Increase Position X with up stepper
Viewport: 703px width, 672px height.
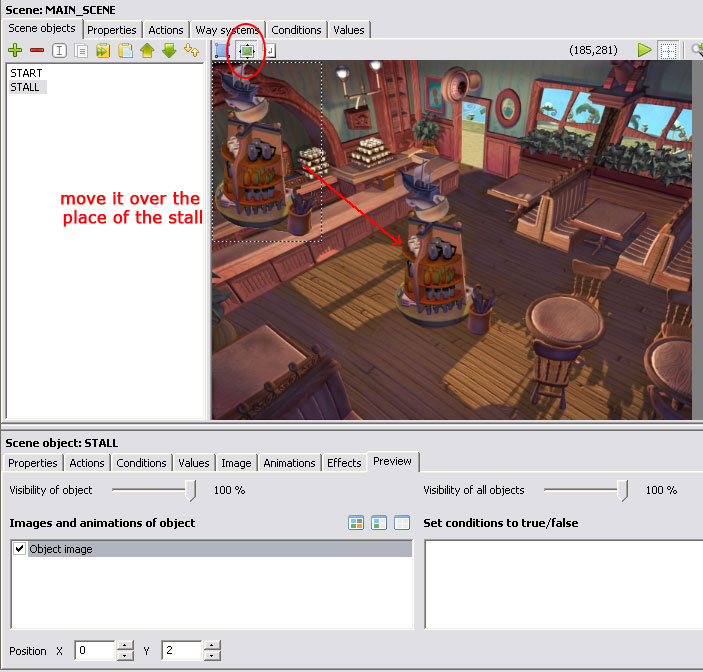(x=125, y=646)
